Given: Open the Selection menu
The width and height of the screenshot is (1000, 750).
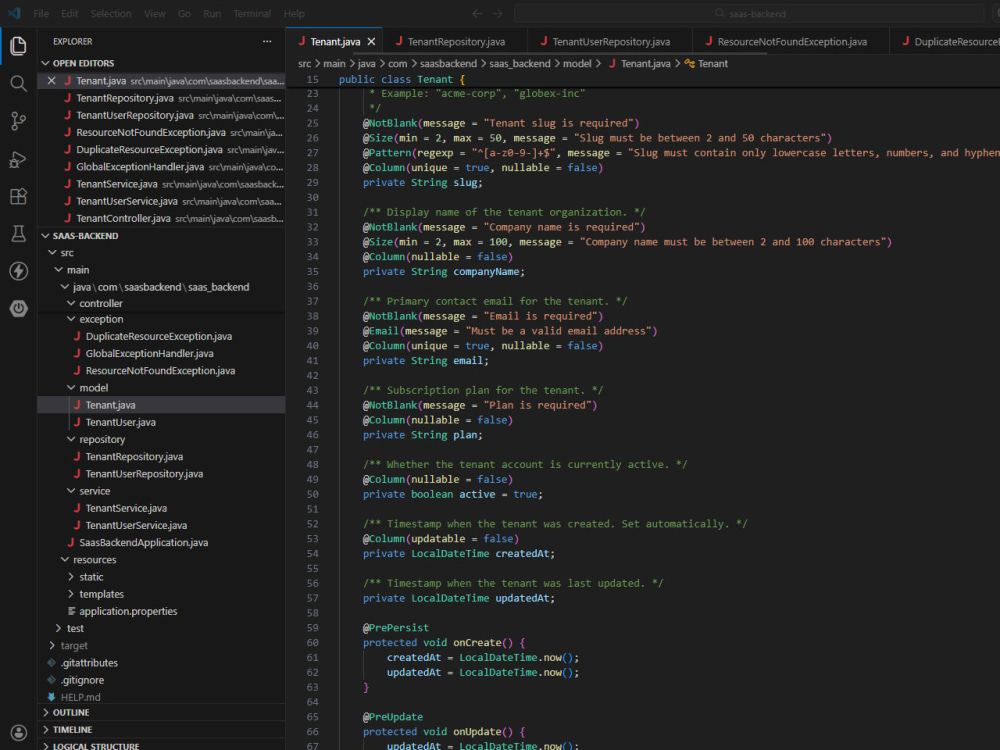Looking at the screenshot, I should [111, 13].
